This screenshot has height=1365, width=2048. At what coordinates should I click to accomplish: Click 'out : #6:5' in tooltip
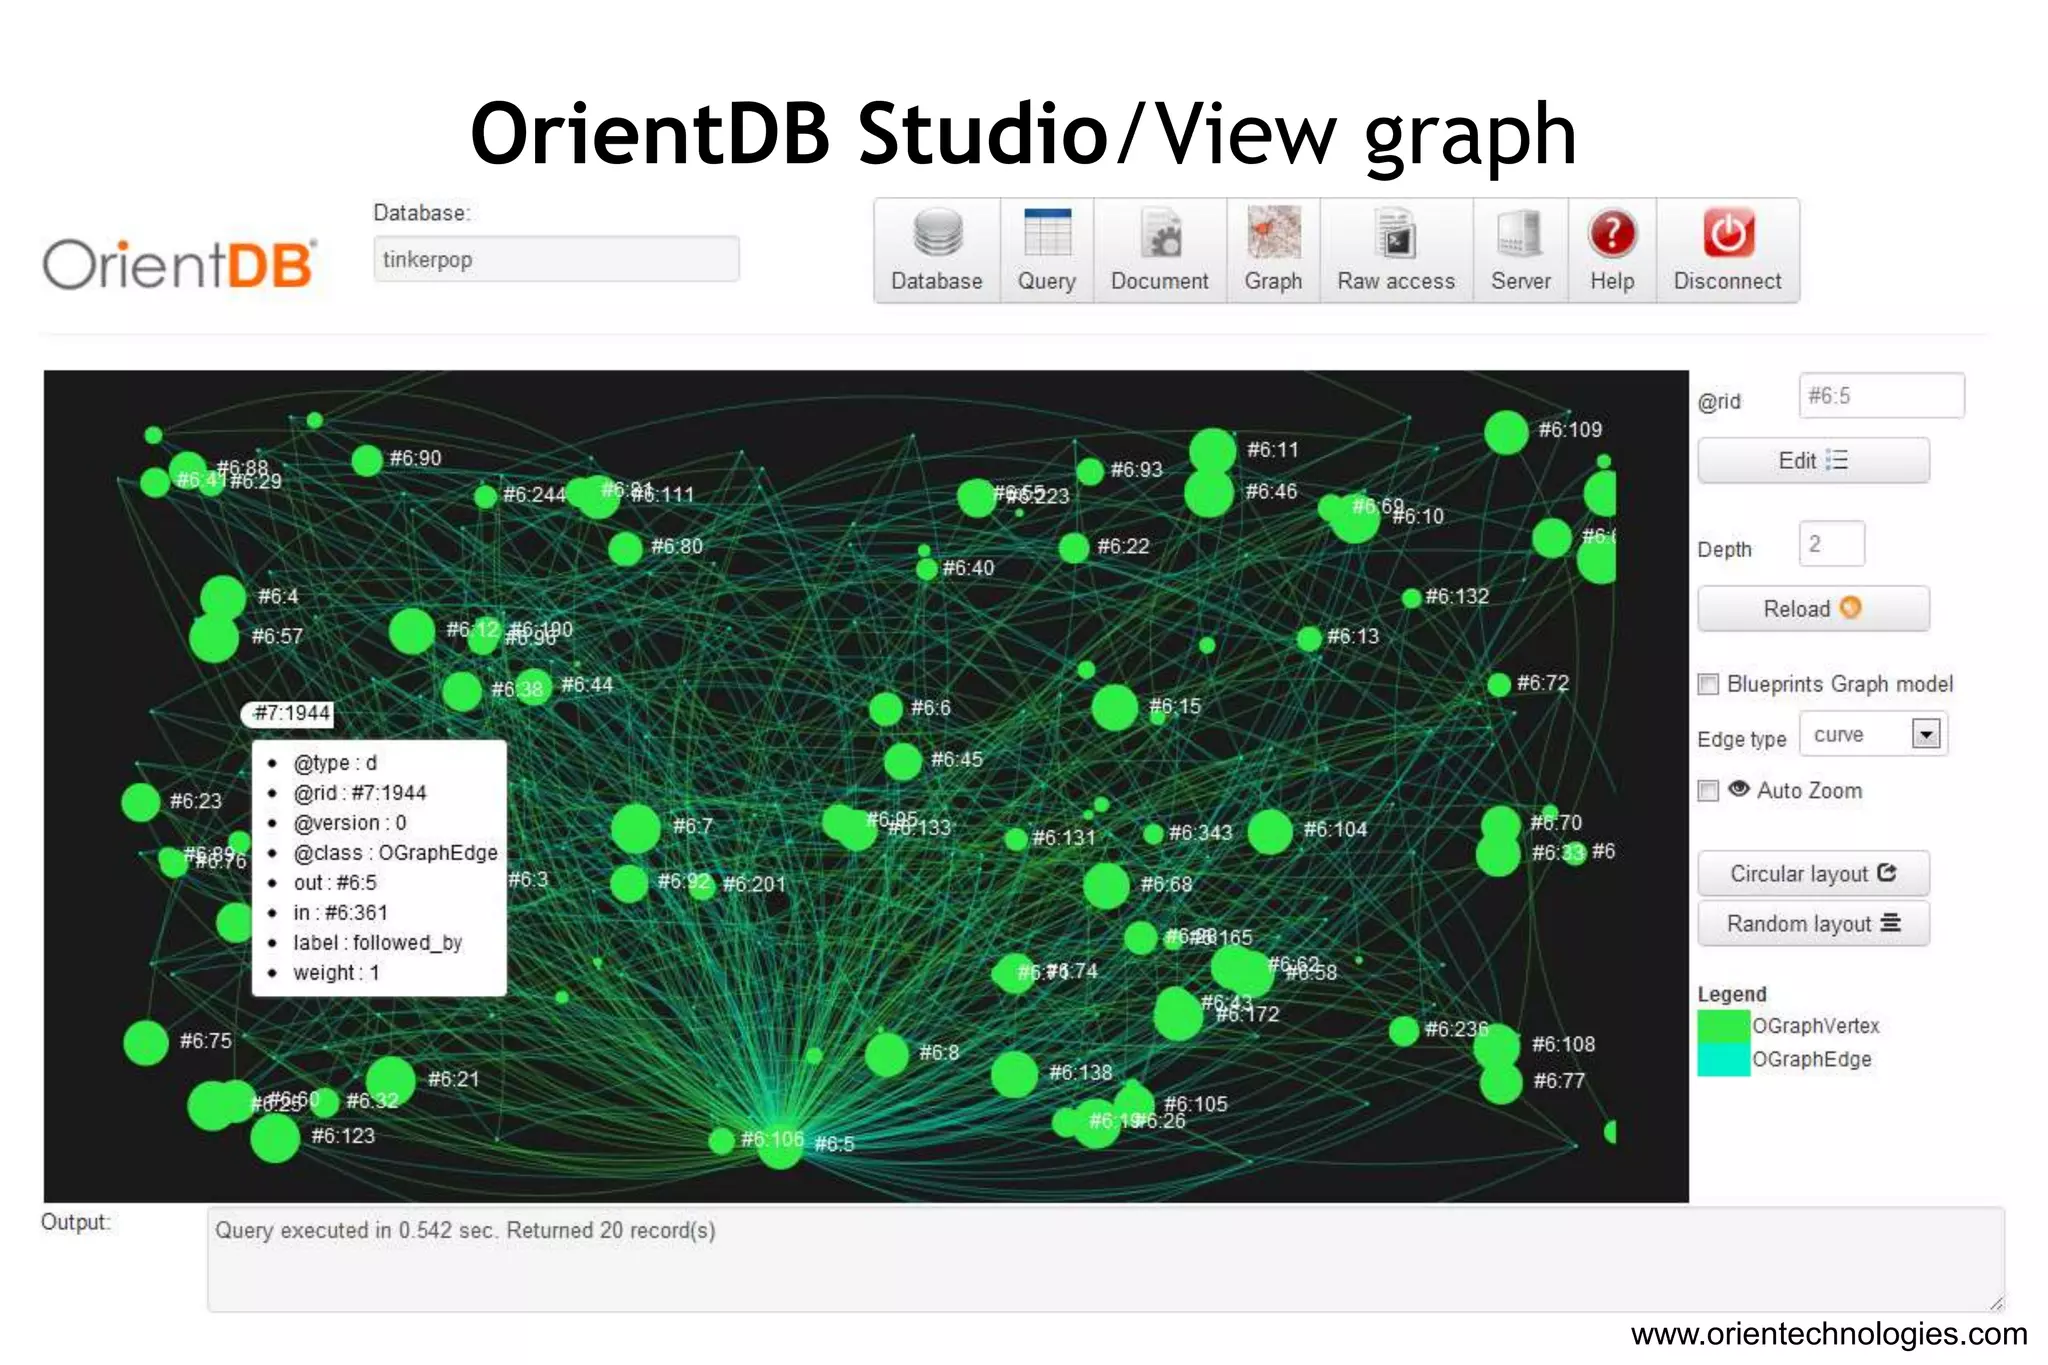pos(335,883)
